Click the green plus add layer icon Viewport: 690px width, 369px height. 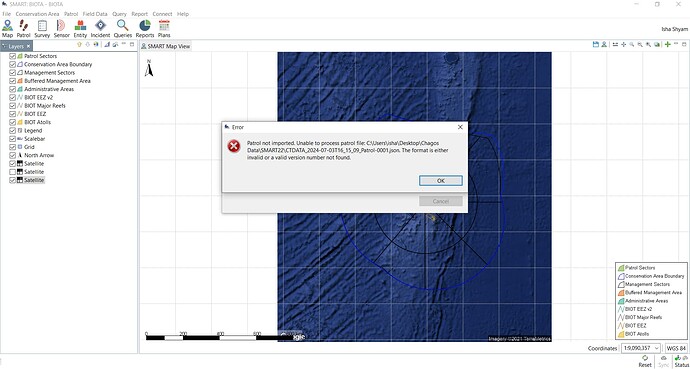[x=668, y=44]
